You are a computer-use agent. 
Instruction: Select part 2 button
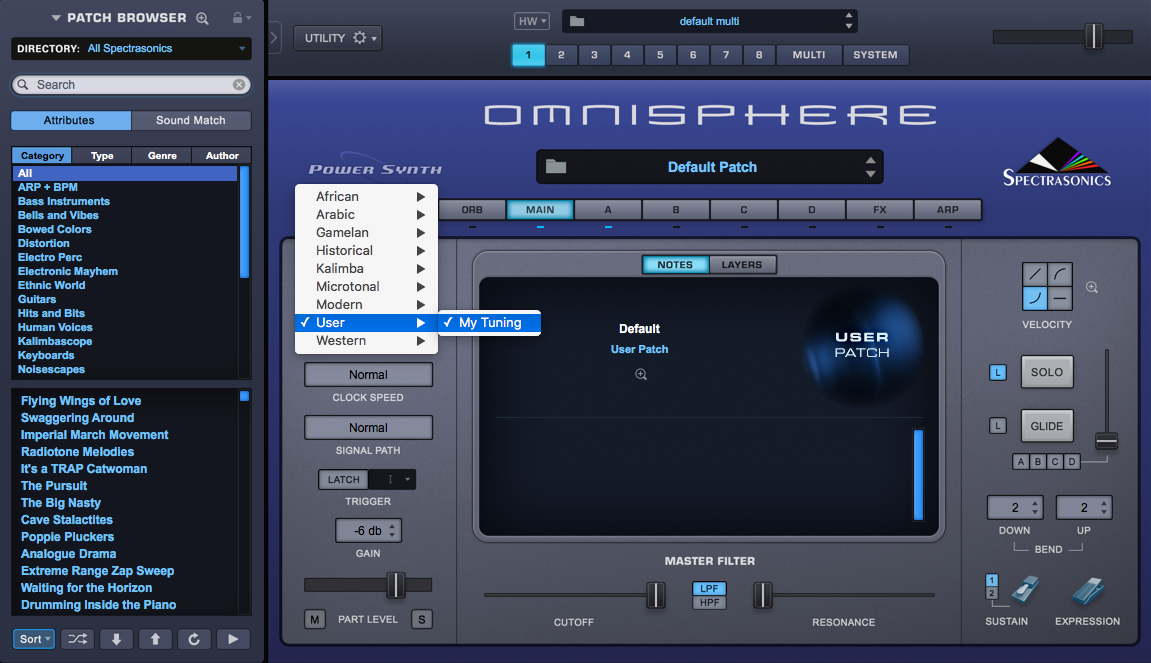tap(561, 54)
